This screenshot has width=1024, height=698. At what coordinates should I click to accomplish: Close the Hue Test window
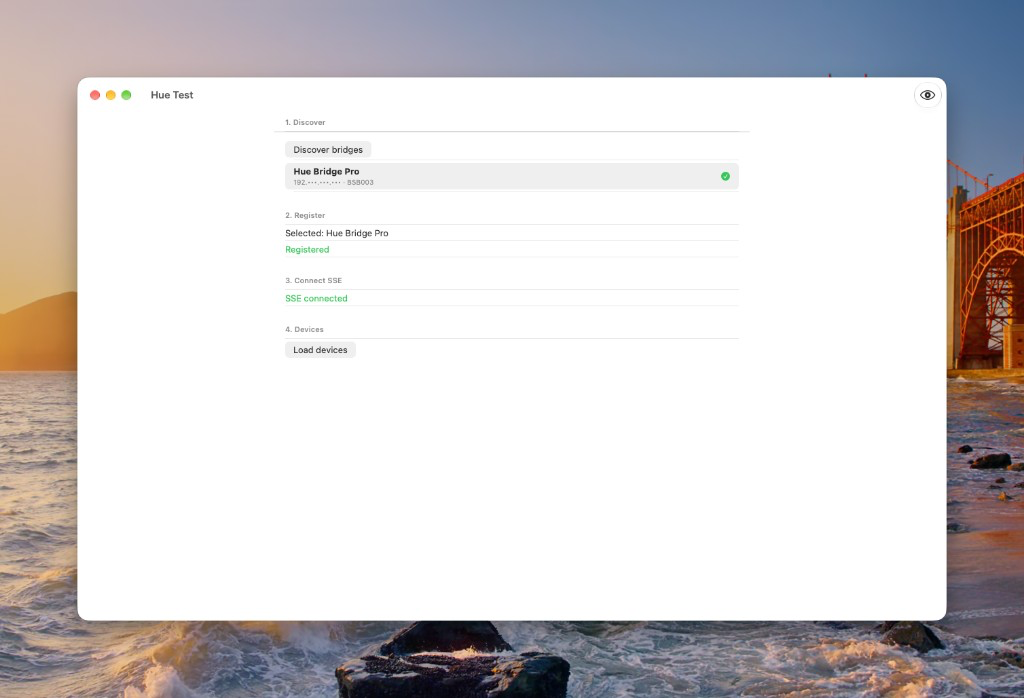tap(95, 95)
